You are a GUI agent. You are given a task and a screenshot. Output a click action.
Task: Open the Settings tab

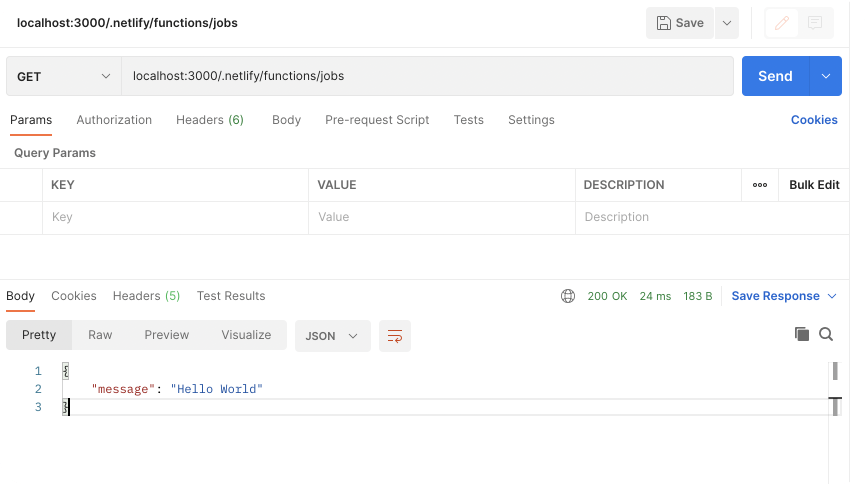pos(531,120)
